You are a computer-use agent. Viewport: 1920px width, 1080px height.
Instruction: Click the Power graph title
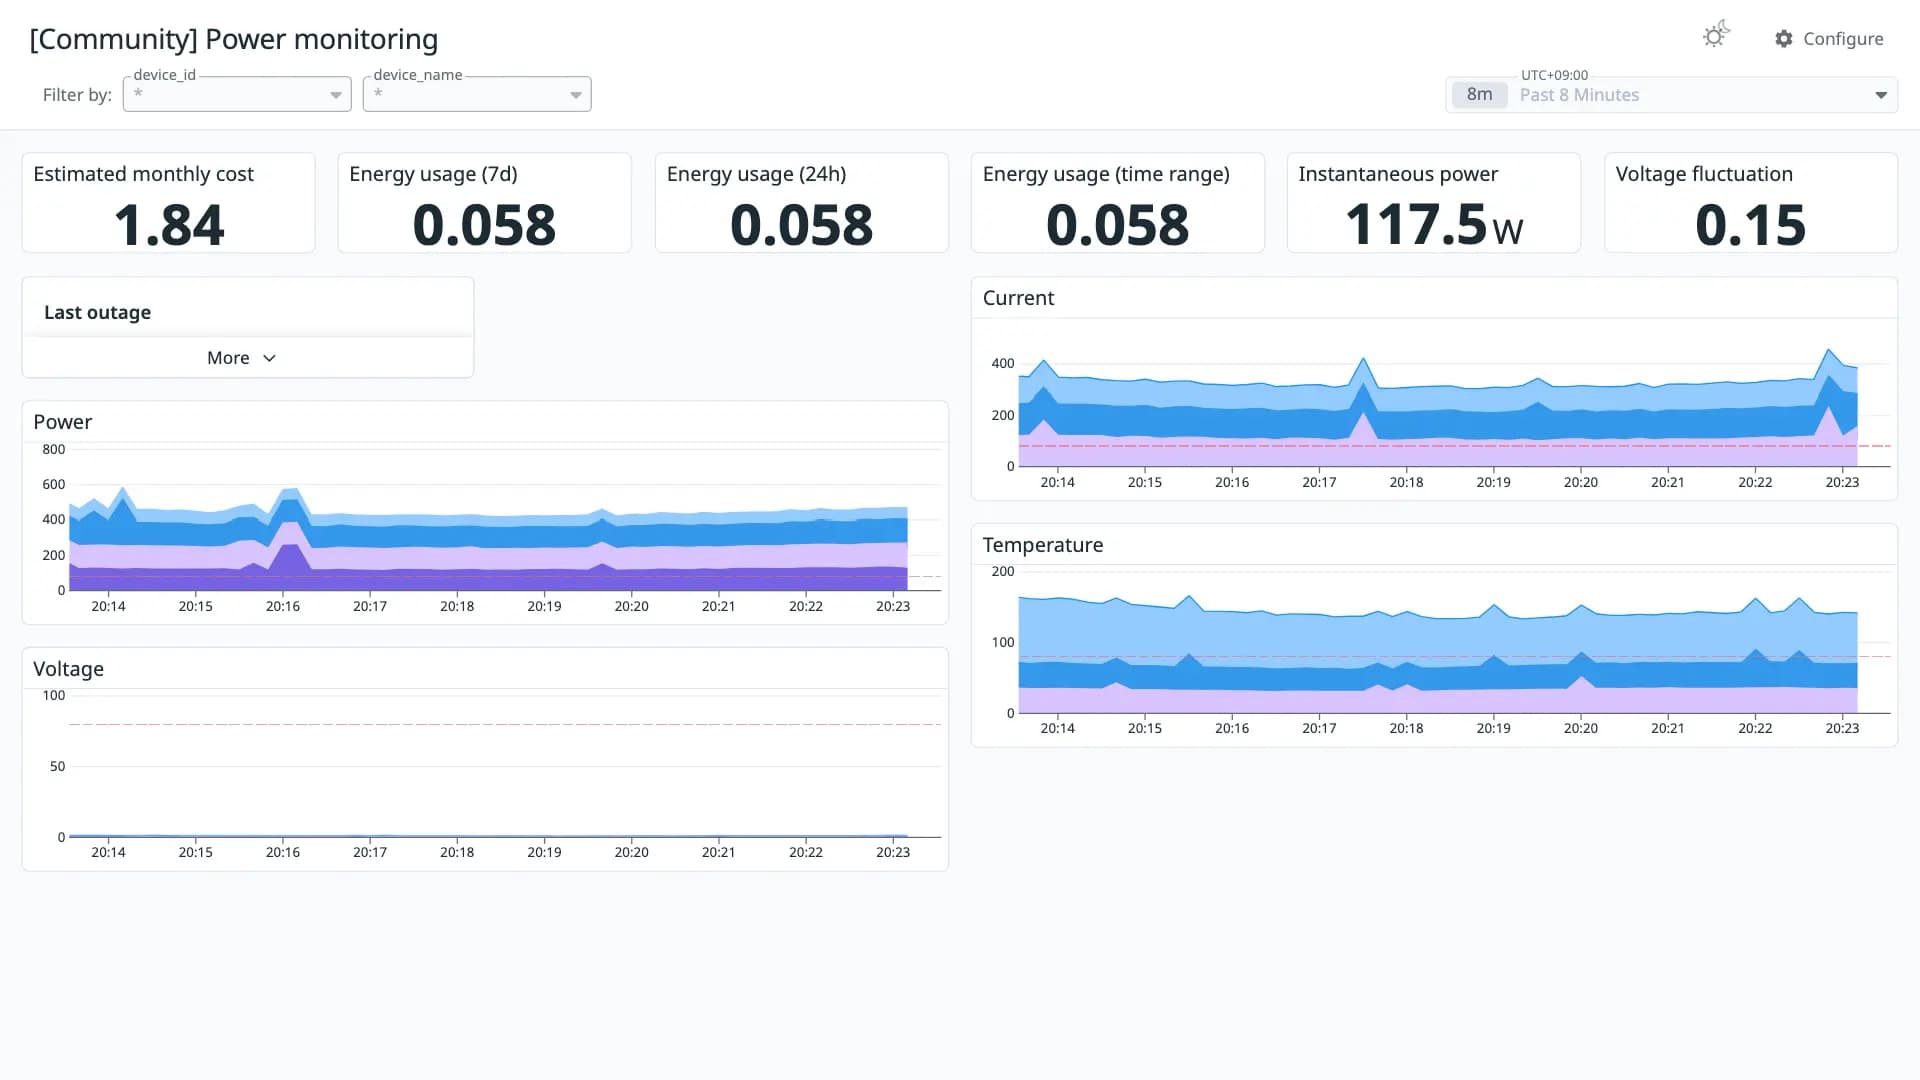pos(62,422)
